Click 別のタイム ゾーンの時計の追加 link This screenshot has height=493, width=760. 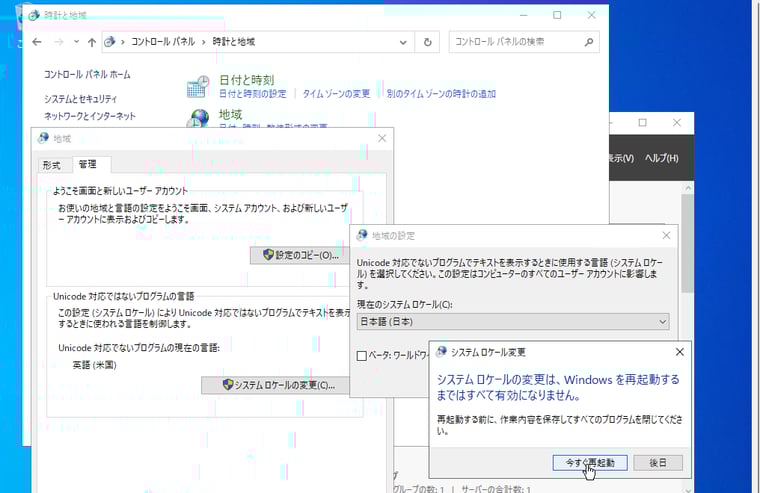pyautogui.click(x=441, y=94)
